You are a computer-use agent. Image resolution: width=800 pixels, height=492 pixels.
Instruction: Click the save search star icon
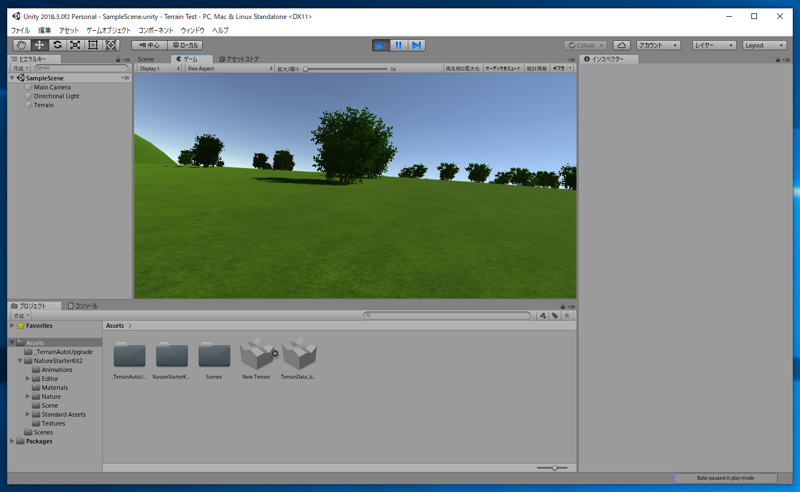566,315
